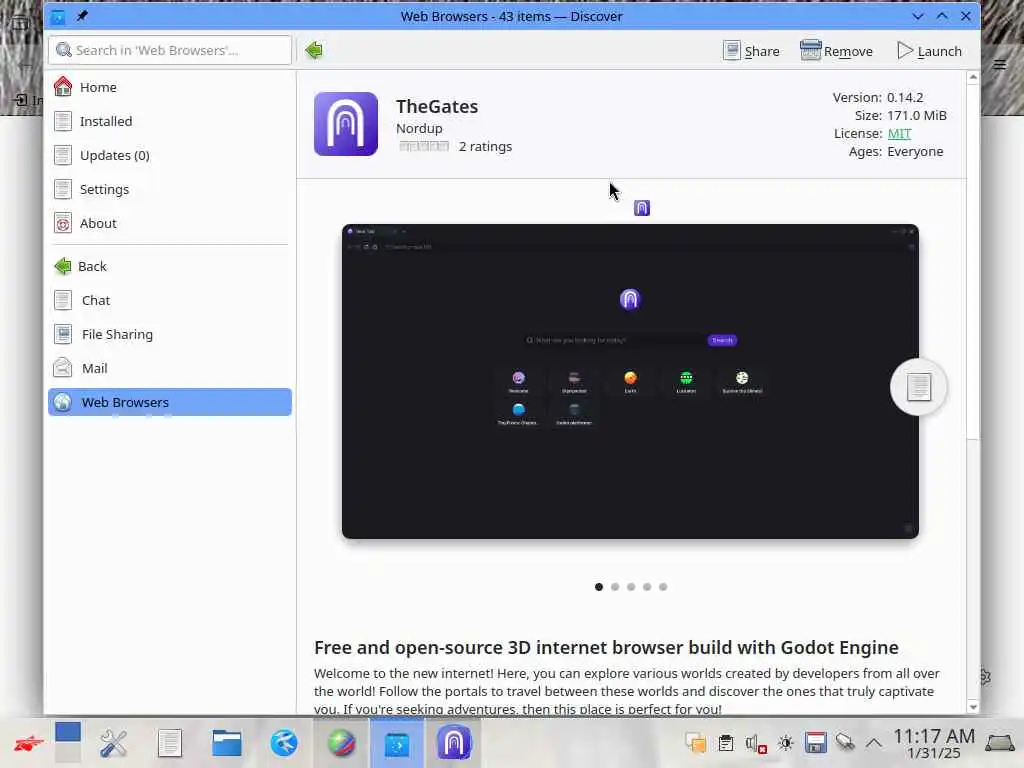Select the first screenshot page dot
Image resolution: width=1024 pixels, height=768 pixels.
[x=599, y=586]
